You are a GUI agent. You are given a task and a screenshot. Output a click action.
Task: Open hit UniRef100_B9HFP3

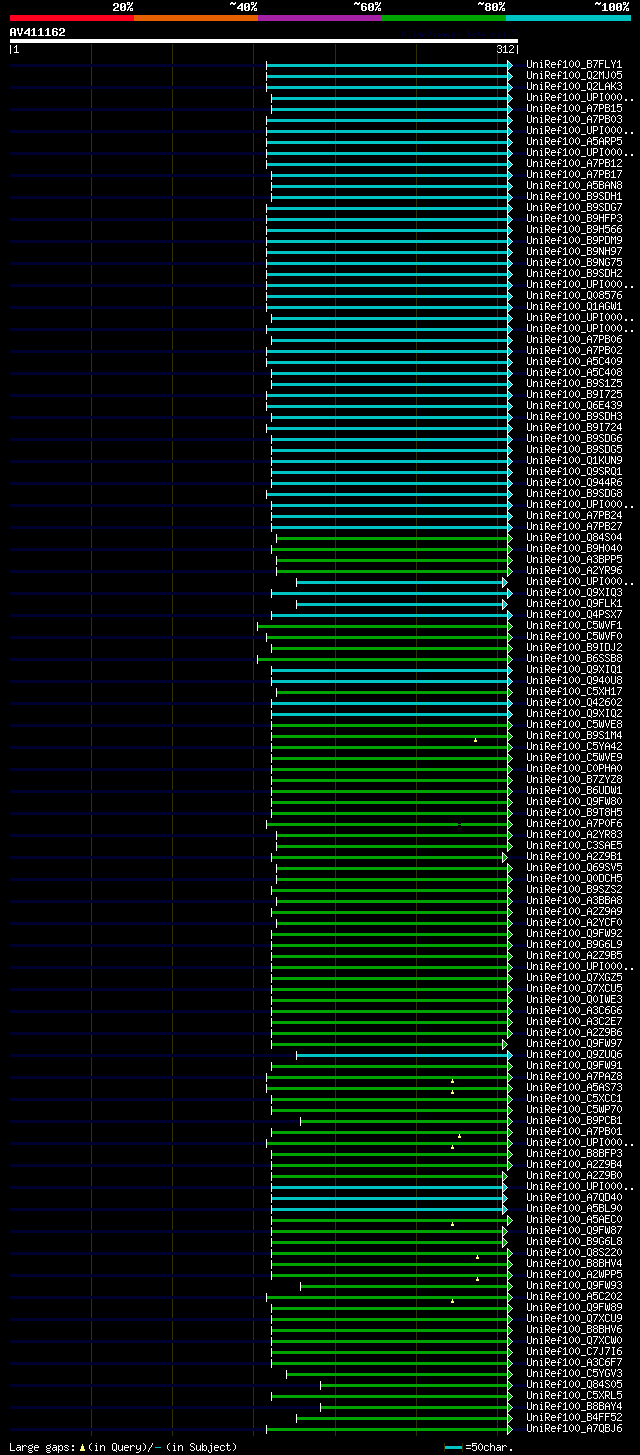coord(574,219)
